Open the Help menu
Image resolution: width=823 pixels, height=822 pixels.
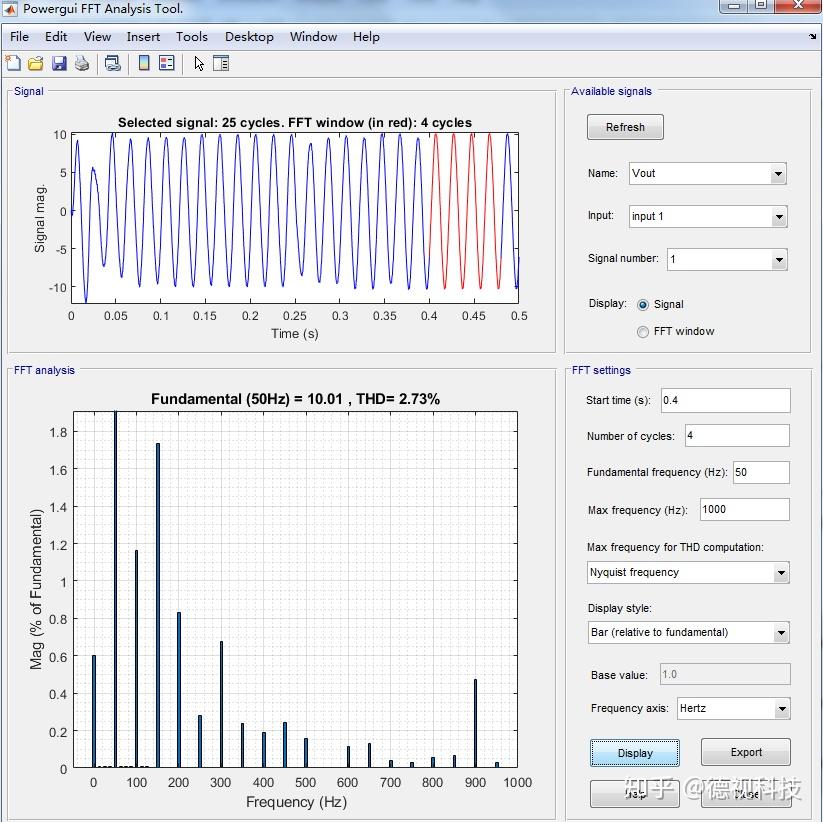click(x=366, y=37)
